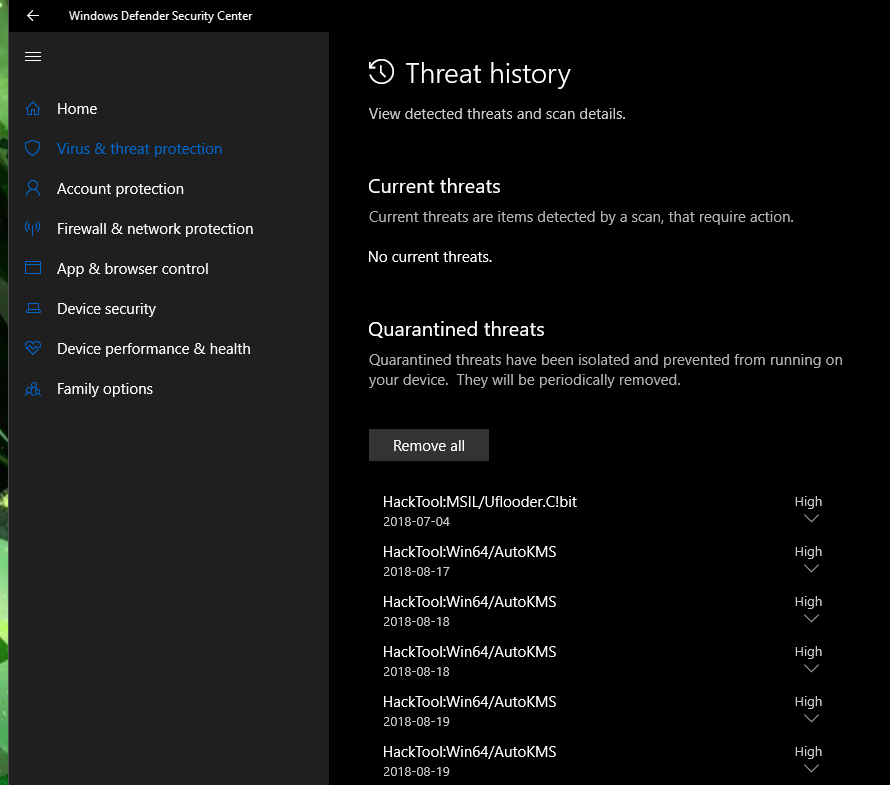Viewport: 890px width, 785px height.
Task: Select the Device security icon
Action: tap(34, 308)
